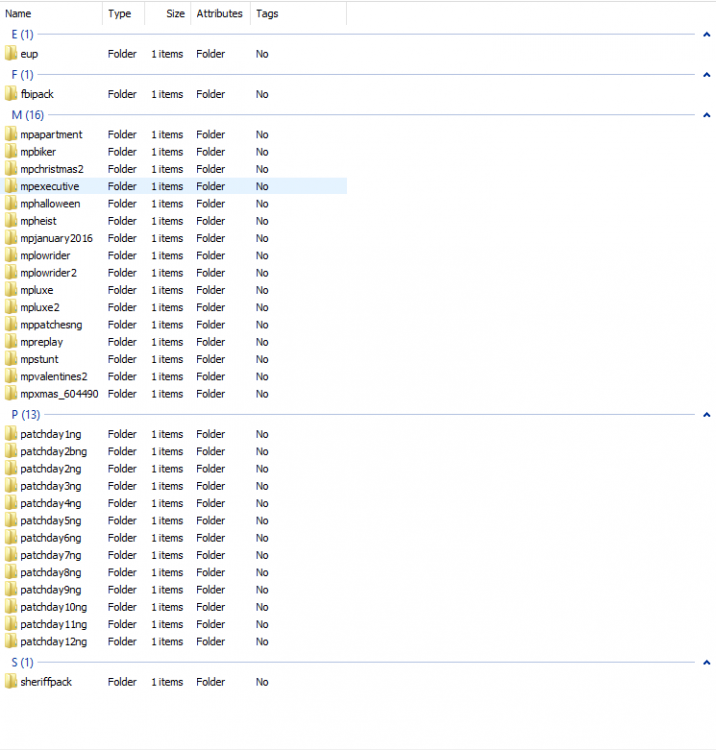Click '1 items' size in patchday12ng row
The height and width of the screenshot is (750, 716).
[167, 641]
